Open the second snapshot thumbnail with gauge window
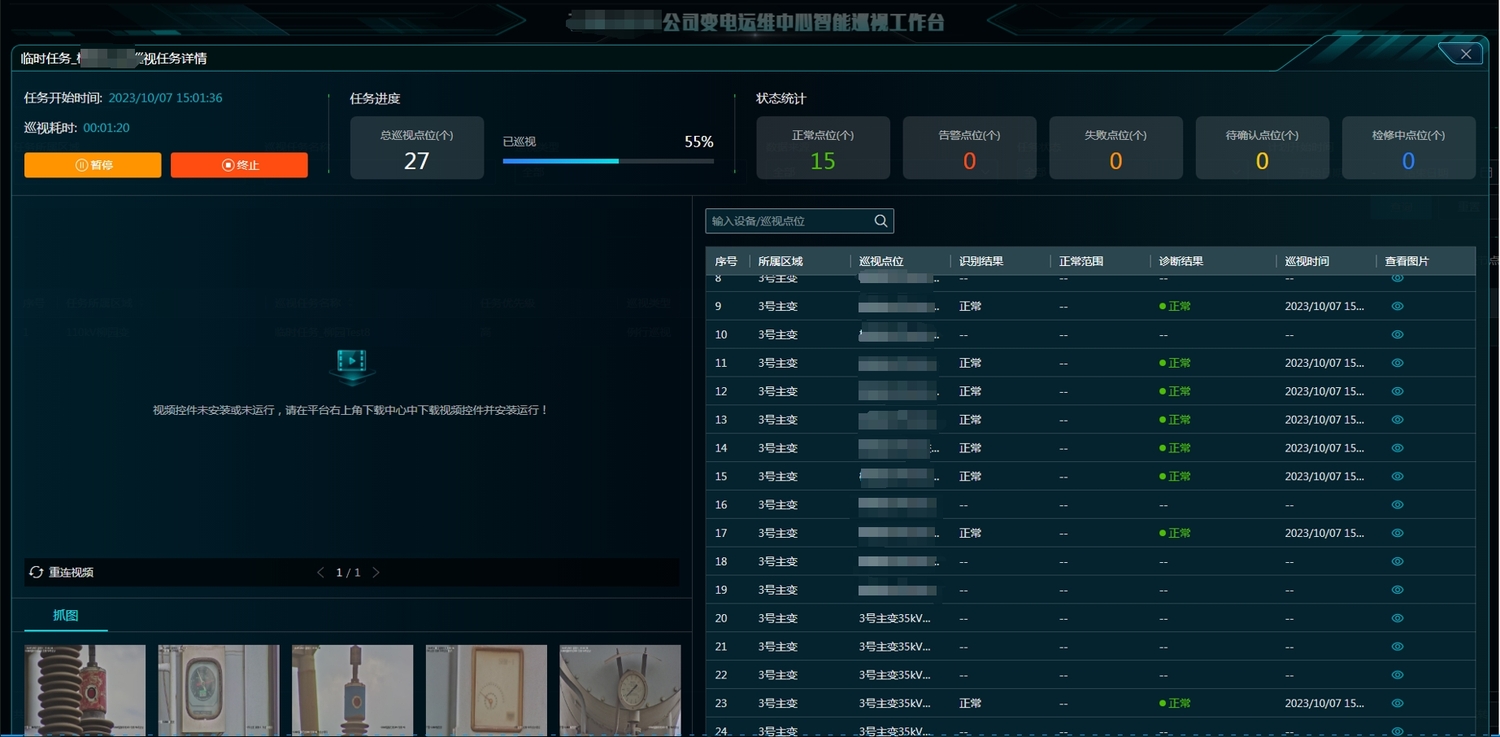The image size is (1500, 737). point(219,690)
